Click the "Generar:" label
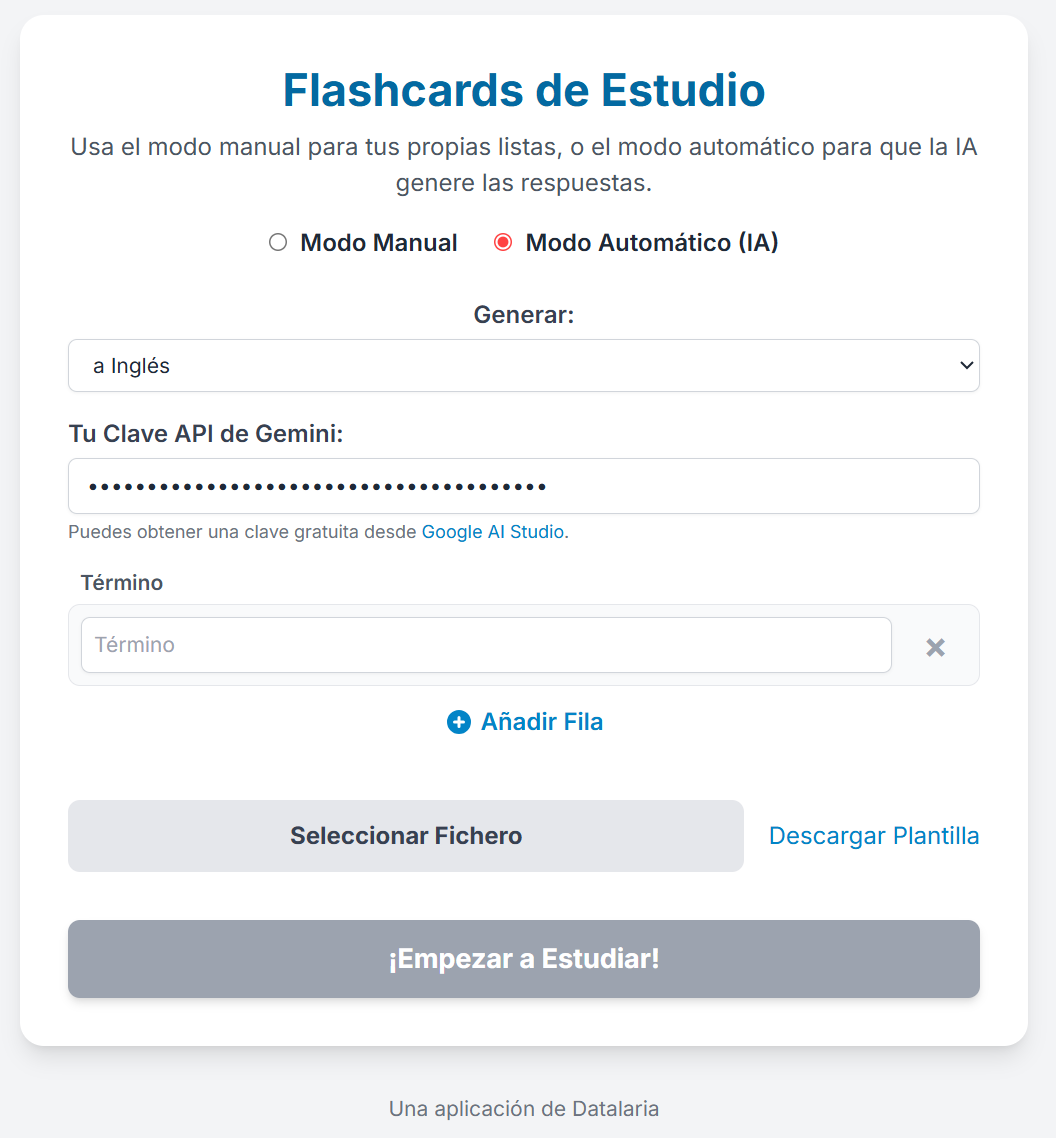The width and height of the screenshot is (1056, 1138). point(524,315)
